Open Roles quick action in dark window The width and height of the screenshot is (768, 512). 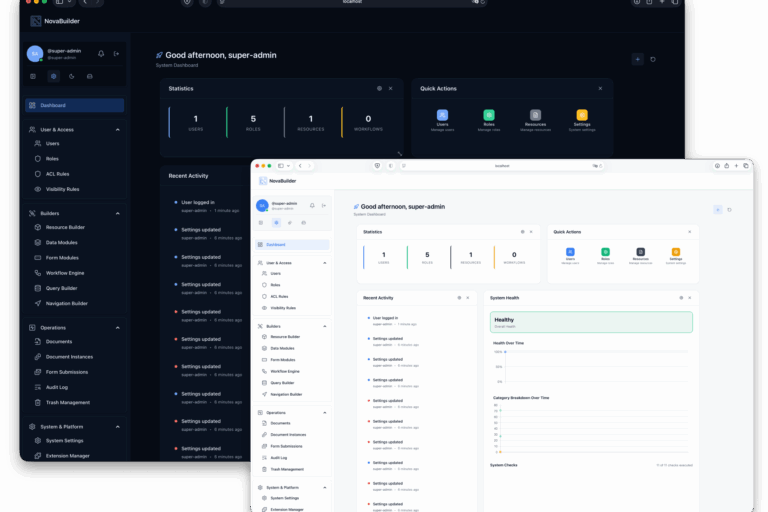[x=489, y=120]
